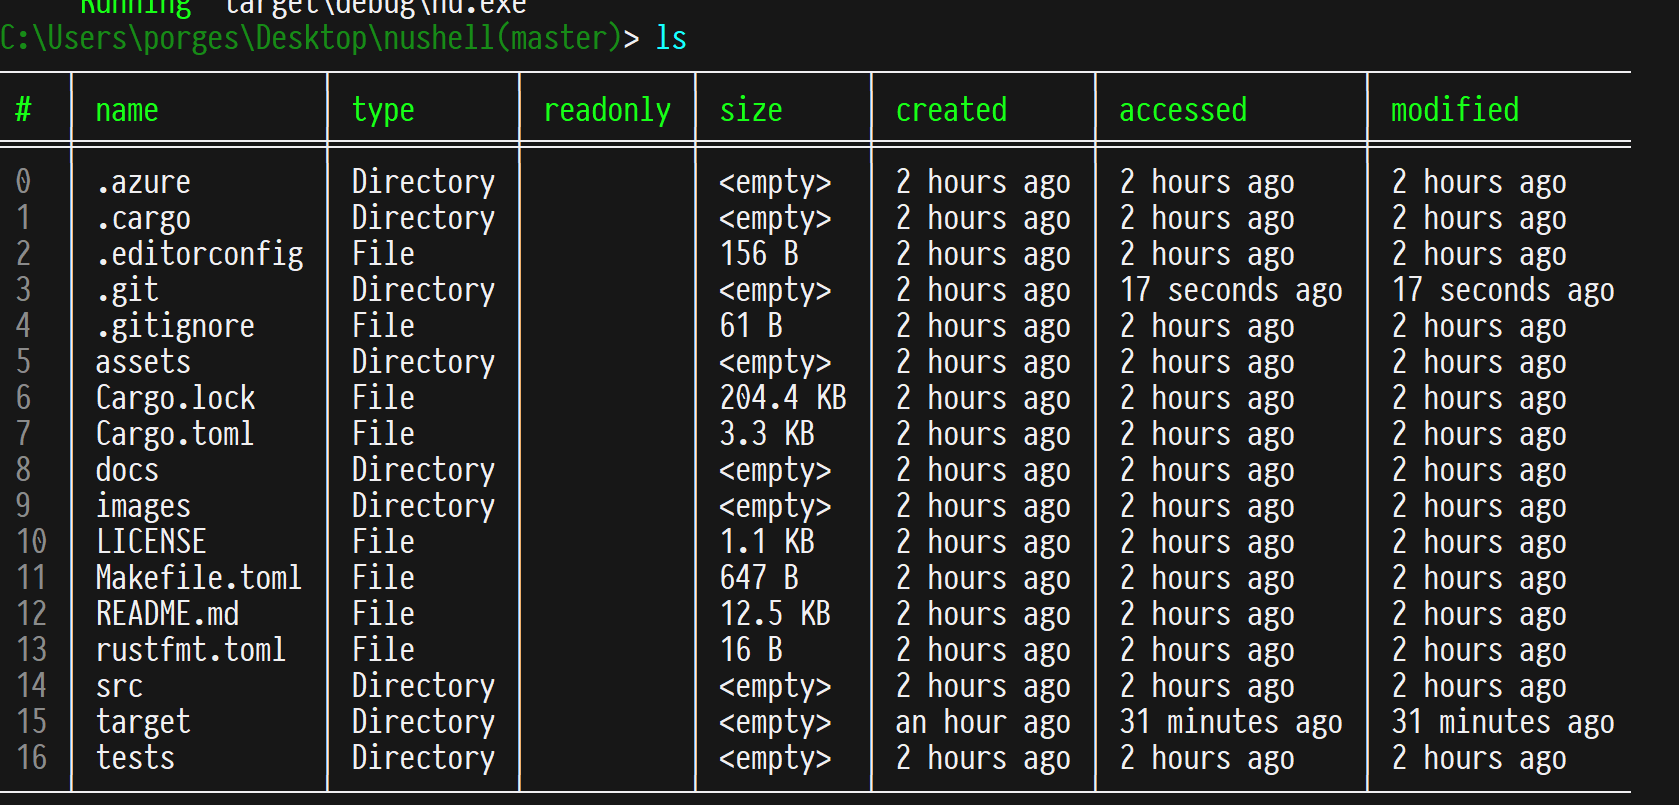Click the '#' index column header

(23, 110)
